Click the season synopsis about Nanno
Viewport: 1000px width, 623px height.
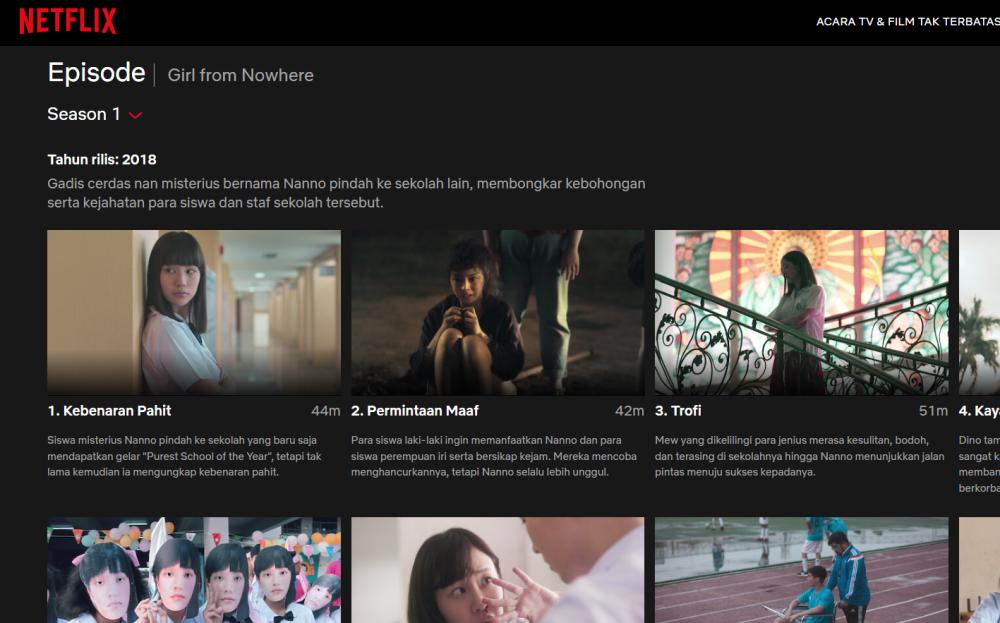pyautogui.click(x=346, y=193)
